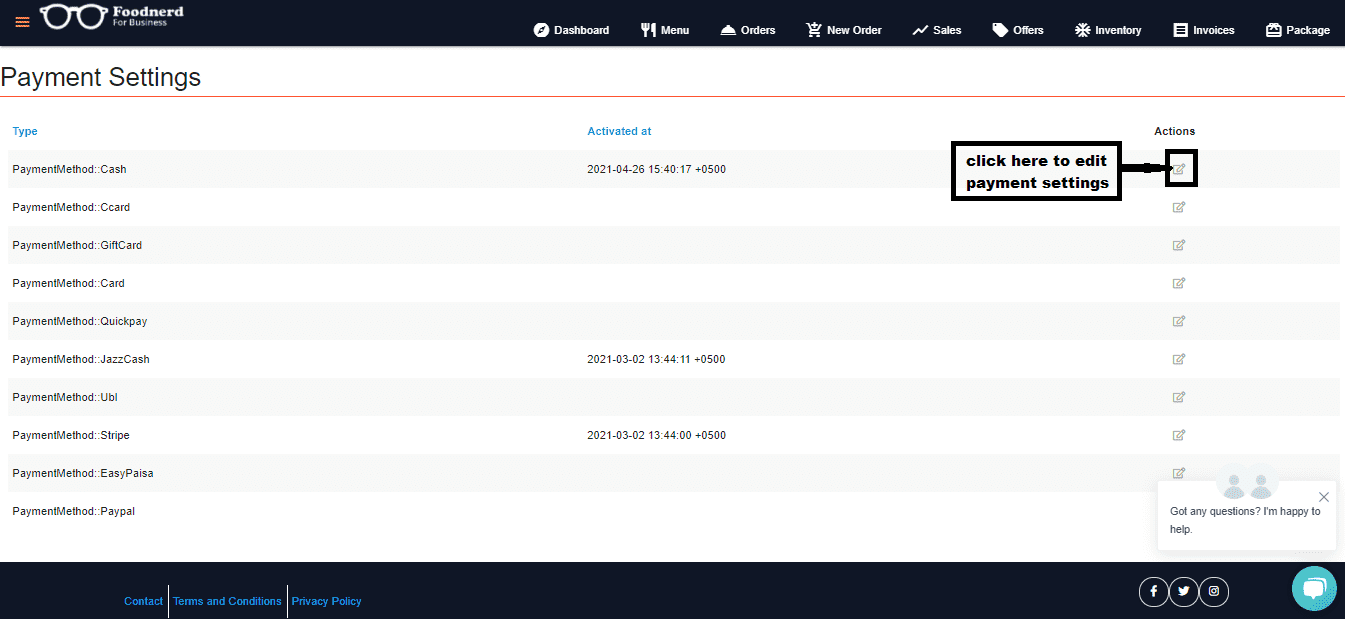Edit the Ccard payment method
Viewport: 1345px width, 619px height.
coord(1179,207)
